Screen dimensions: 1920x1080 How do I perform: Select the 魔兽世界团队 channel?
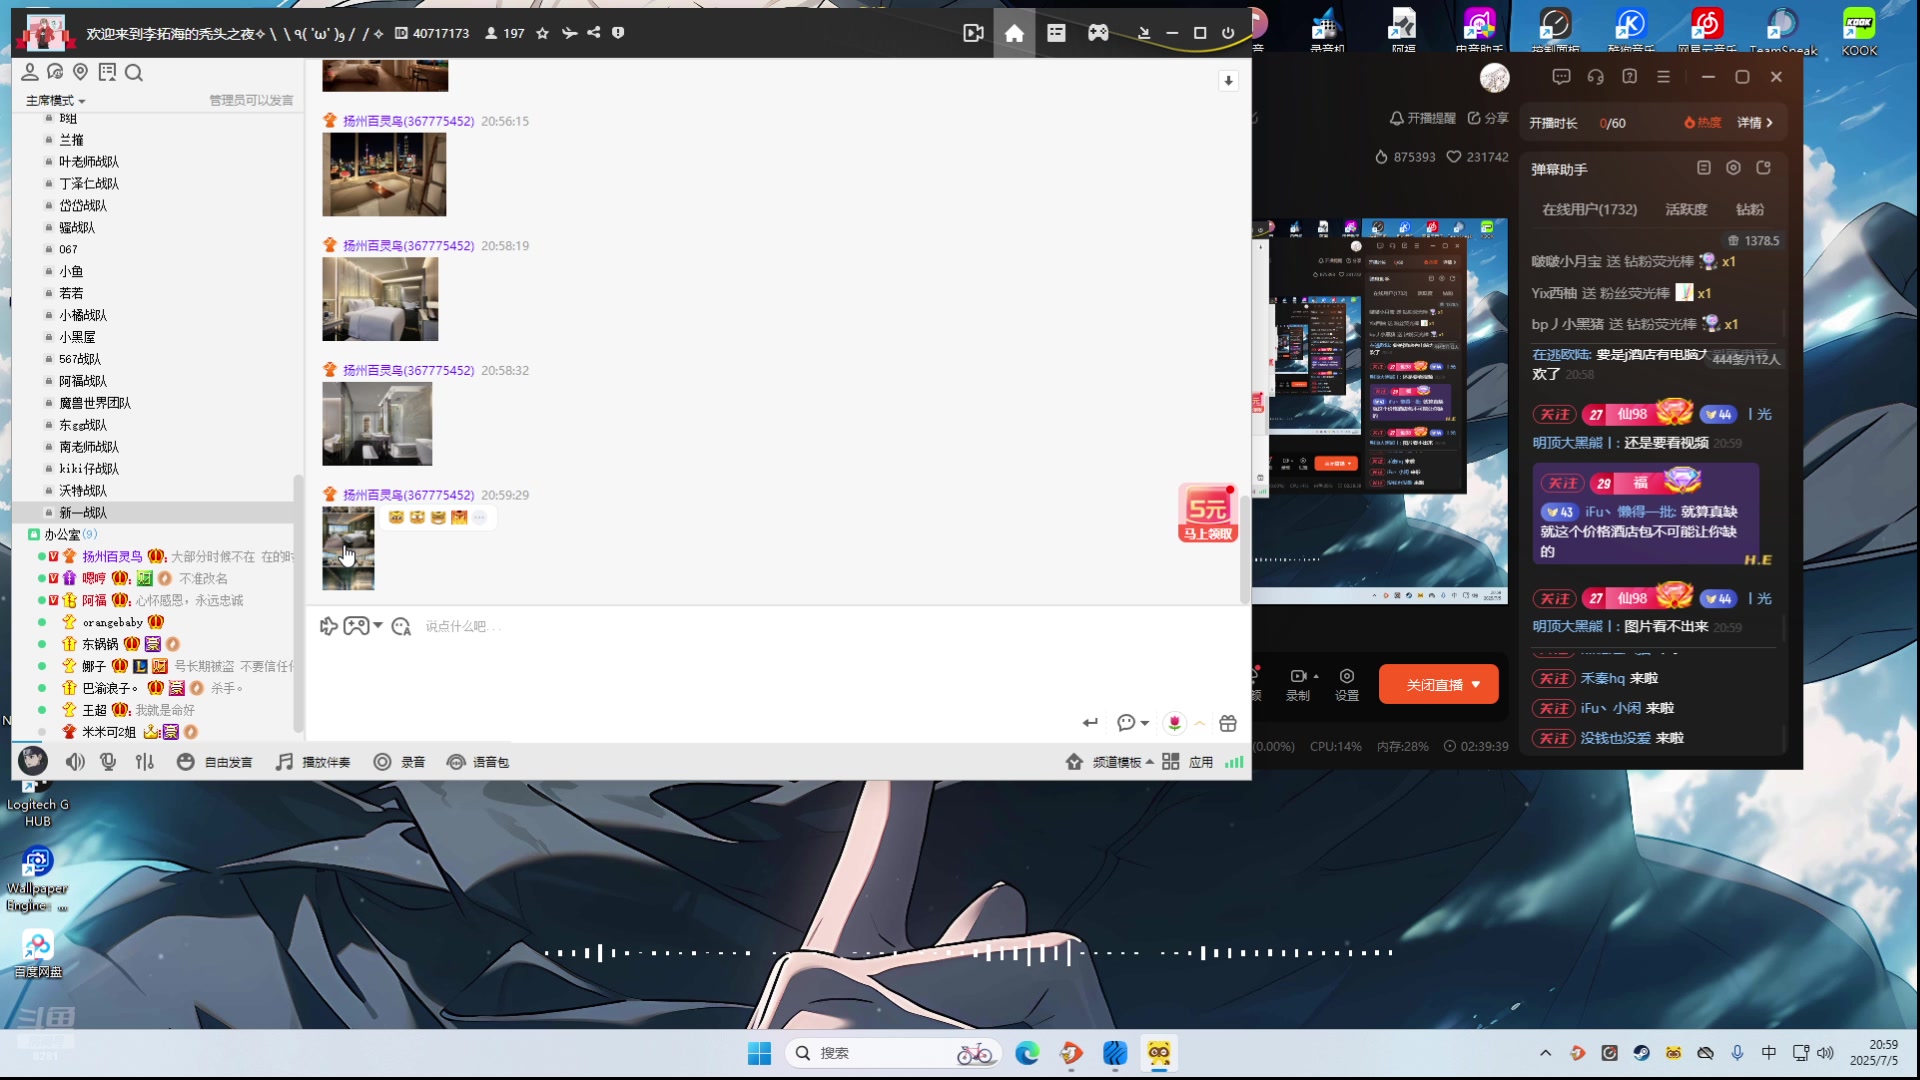tap(95, 403)
